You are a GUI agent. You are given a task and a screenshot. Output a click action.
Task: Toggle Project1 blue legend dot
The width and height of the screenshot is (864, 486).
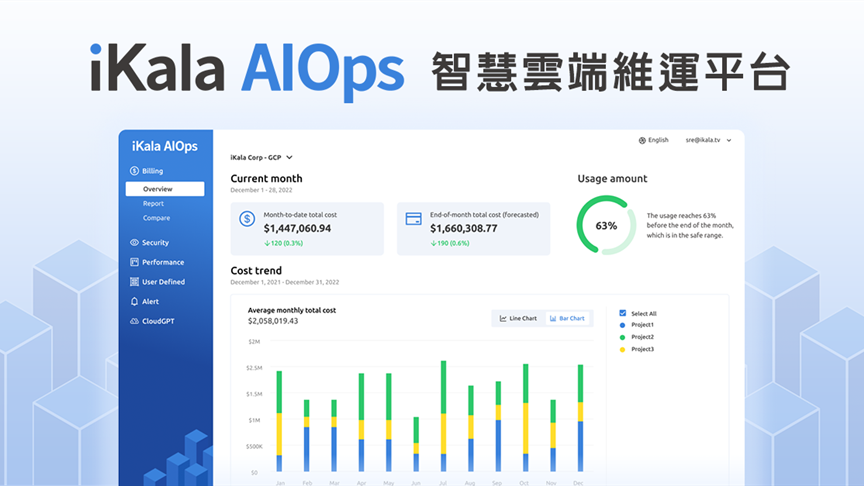tap(623, 325)
